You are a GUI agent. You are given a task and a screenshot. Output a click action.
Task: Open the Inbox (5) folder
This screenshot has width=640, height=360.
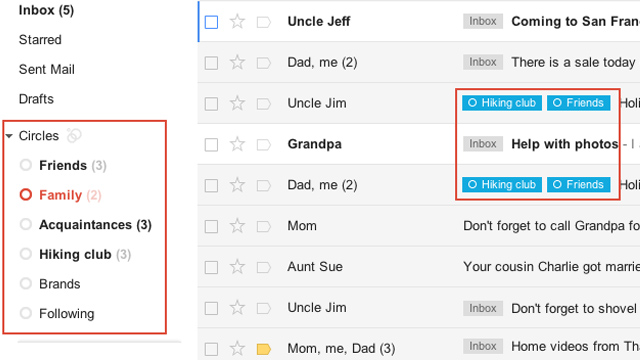pos(46,10)
